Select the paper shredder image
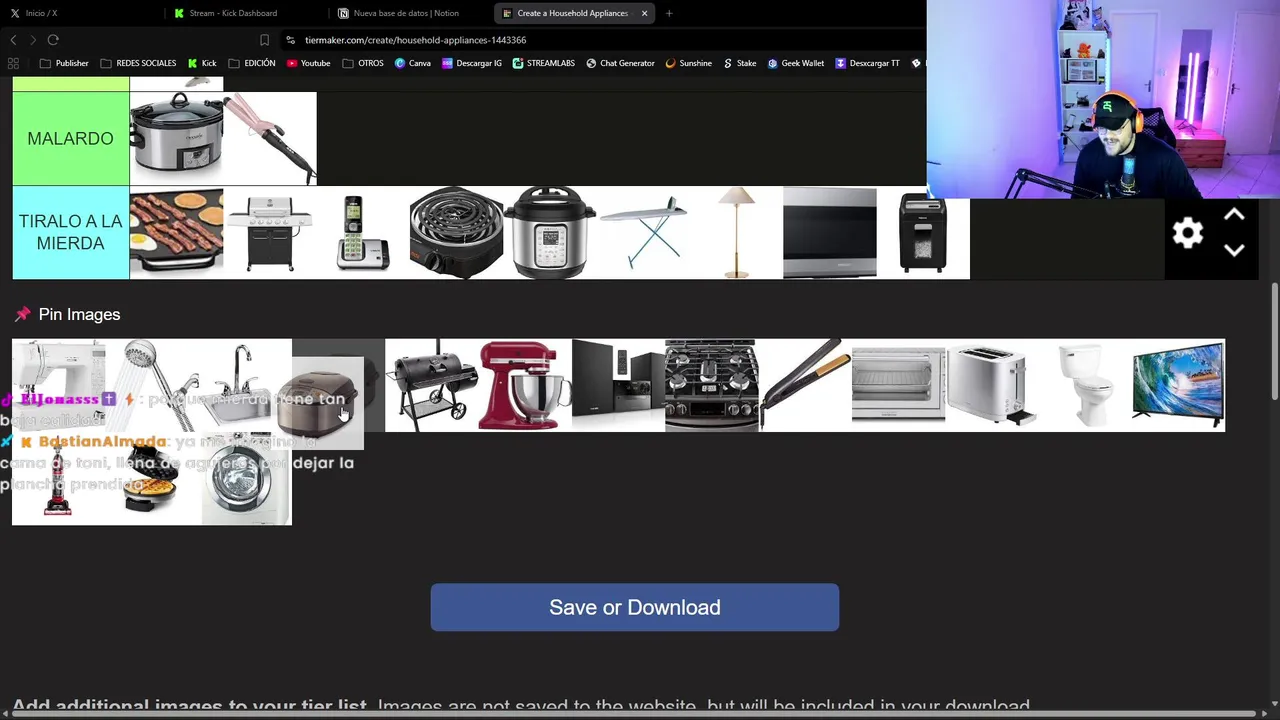 point(923,232)
